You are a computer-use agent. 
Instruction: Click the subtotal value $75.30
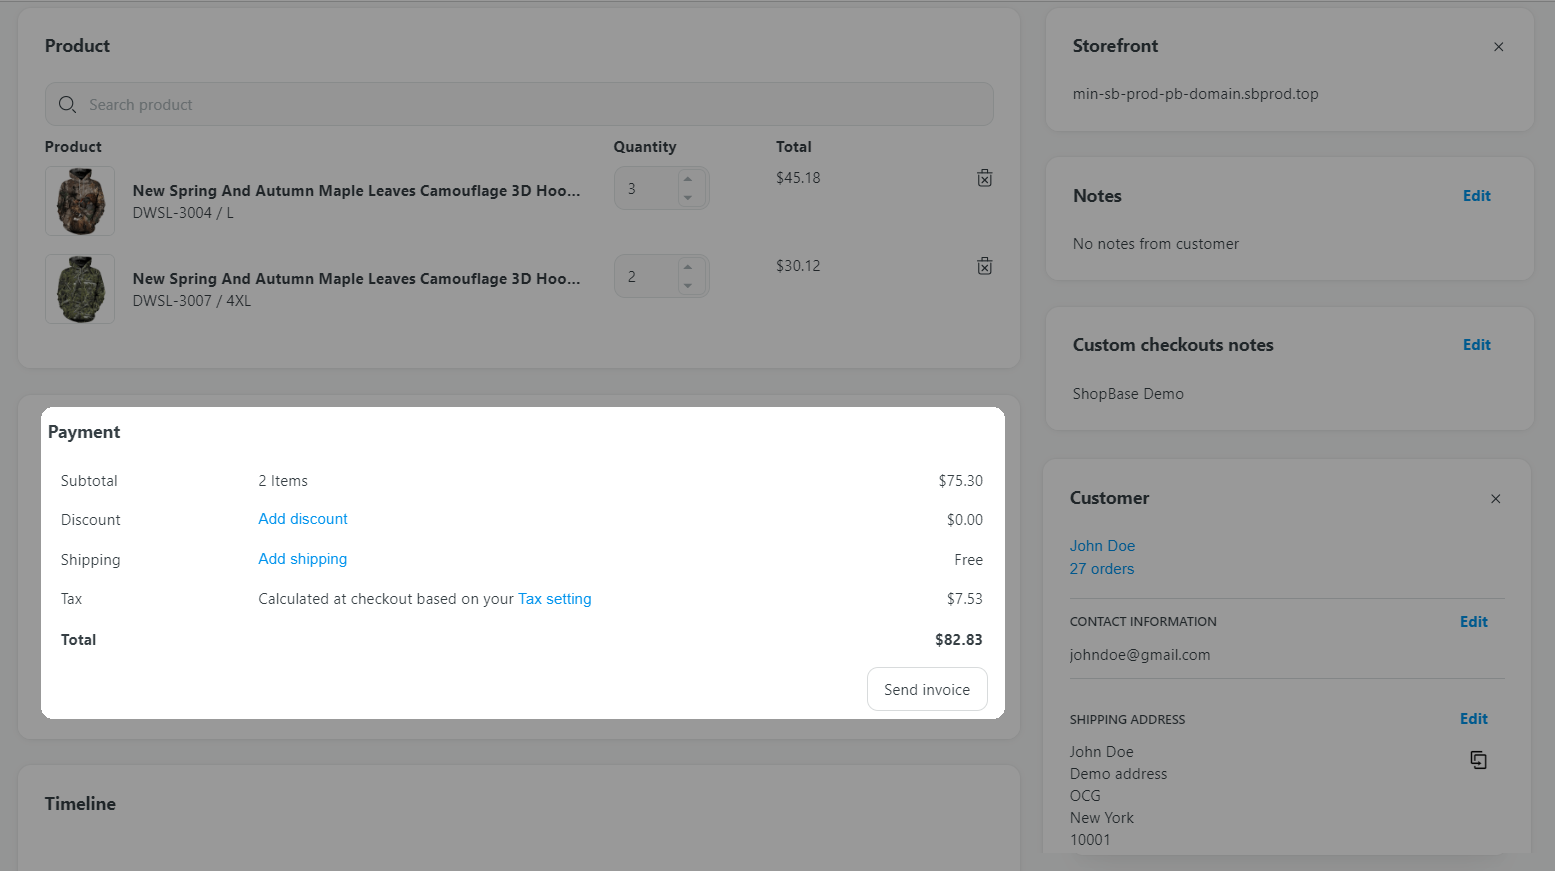click(x=961, y=481)
